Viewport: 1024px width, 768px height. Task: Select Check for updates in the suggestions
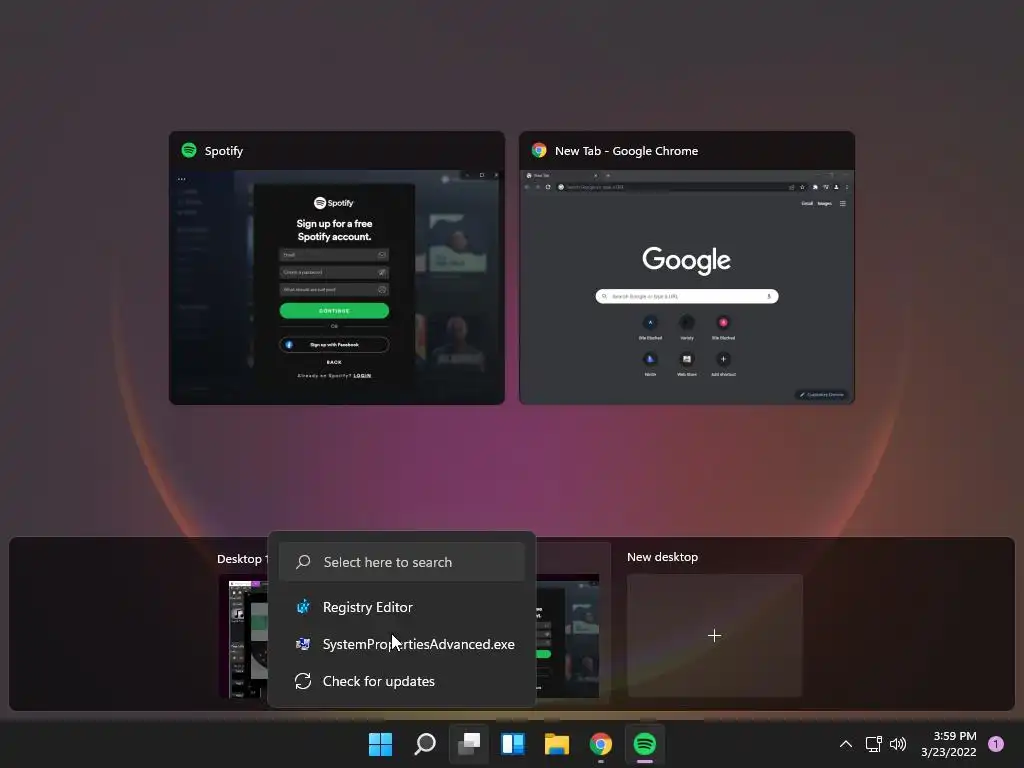click(402, 681)
